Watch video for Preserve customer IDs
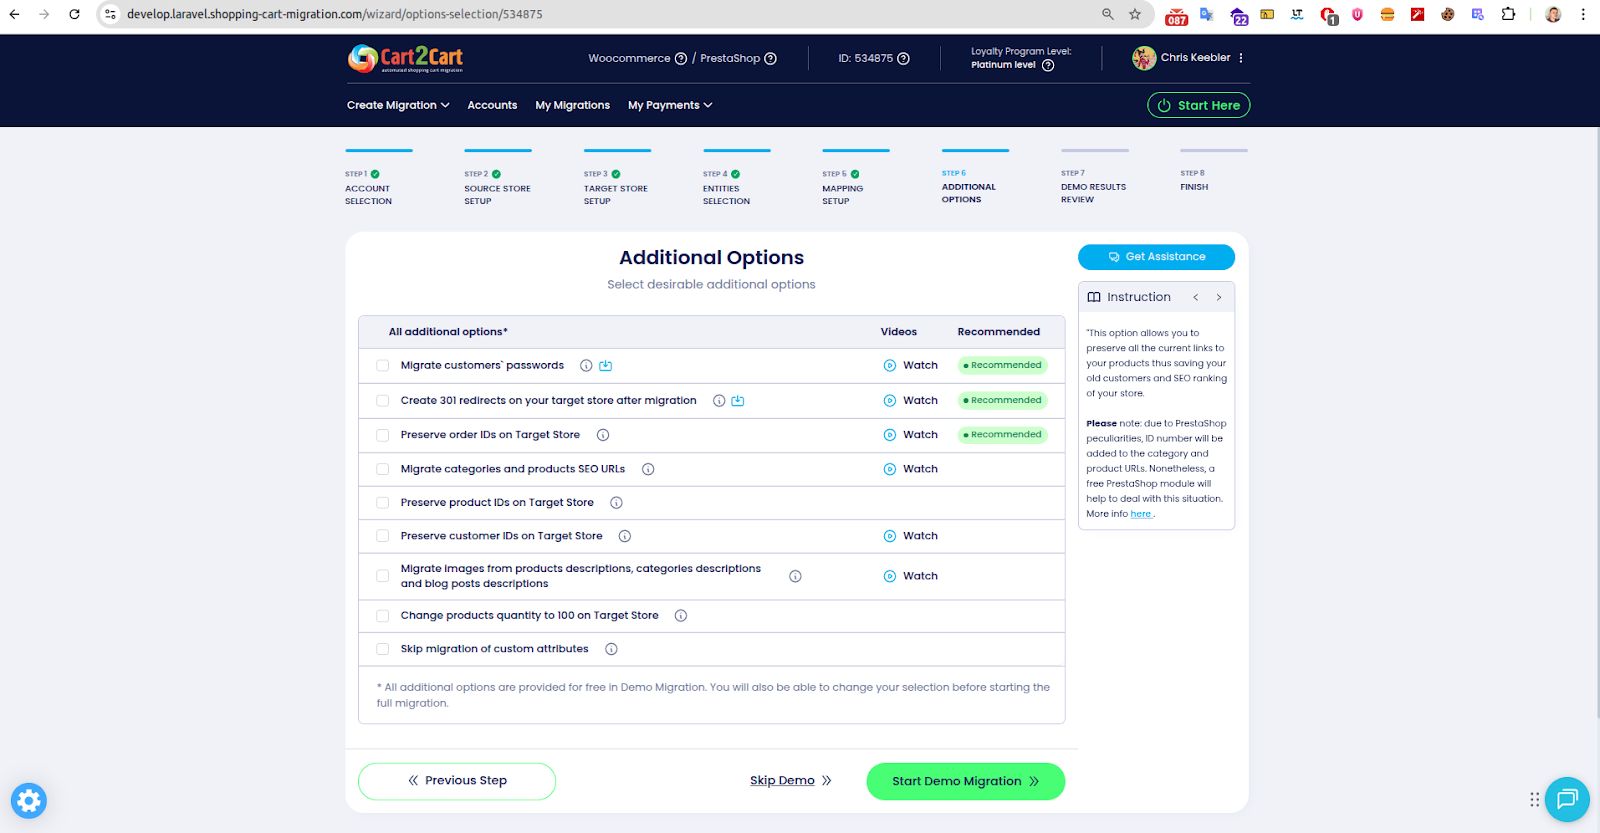The image size is (1600, 833). [911, 536]
